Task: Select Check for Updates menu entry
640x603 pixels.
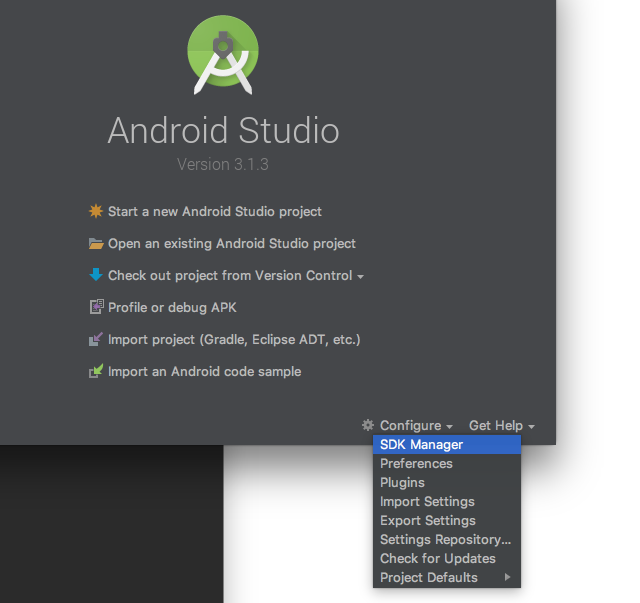Action: [x=447, y=558]
